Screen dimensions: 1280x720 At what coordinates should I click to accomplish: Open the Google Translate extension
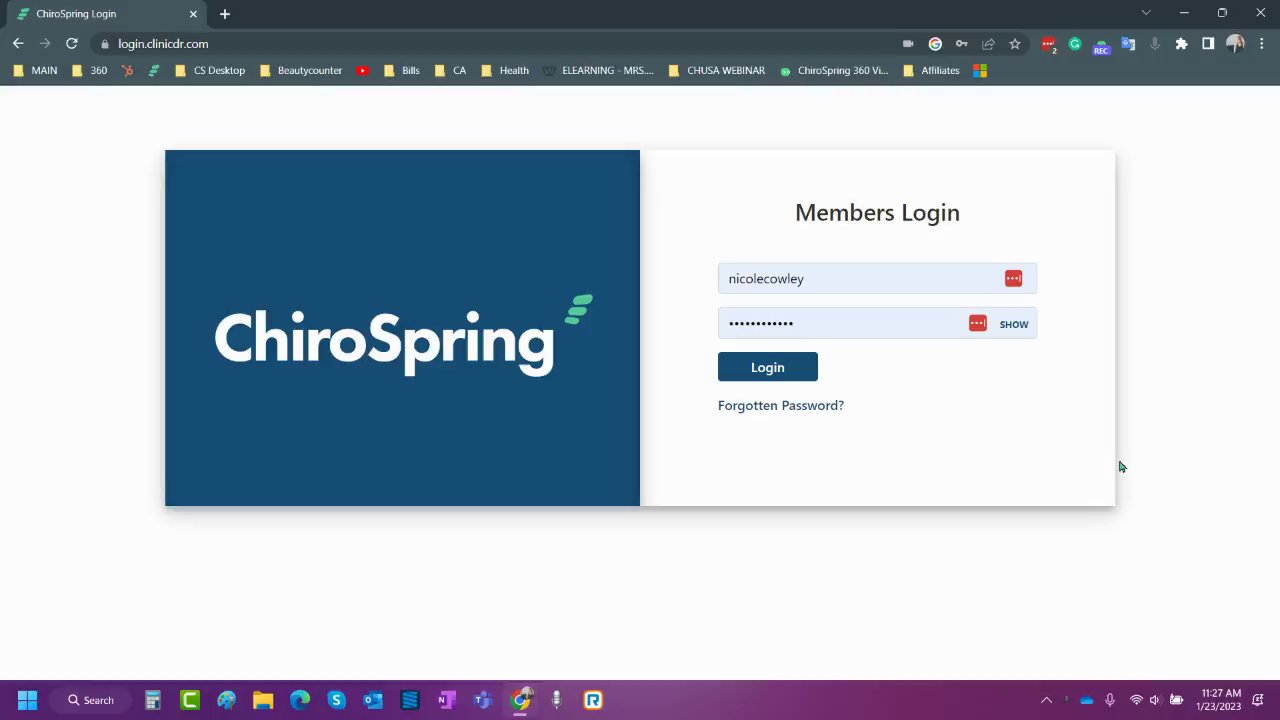[x=1128, y=44]
